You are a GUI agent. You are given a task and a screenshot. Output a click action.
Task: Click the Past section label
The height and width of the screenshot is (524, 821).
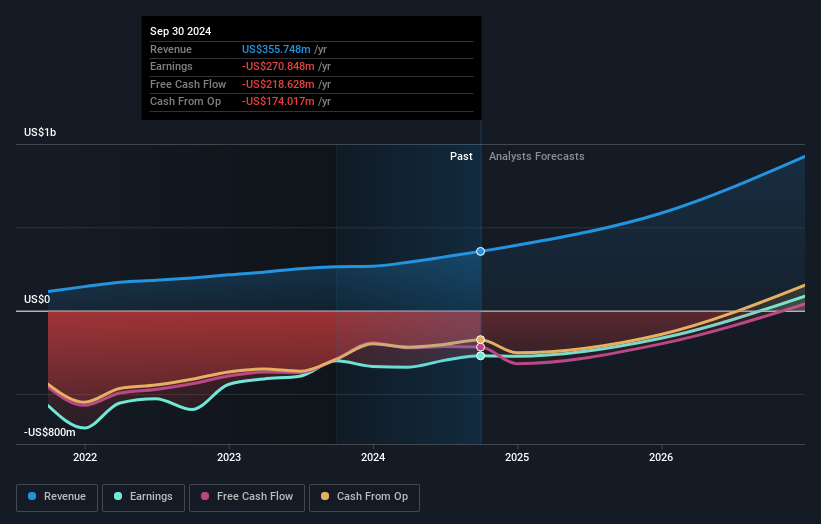461,157
